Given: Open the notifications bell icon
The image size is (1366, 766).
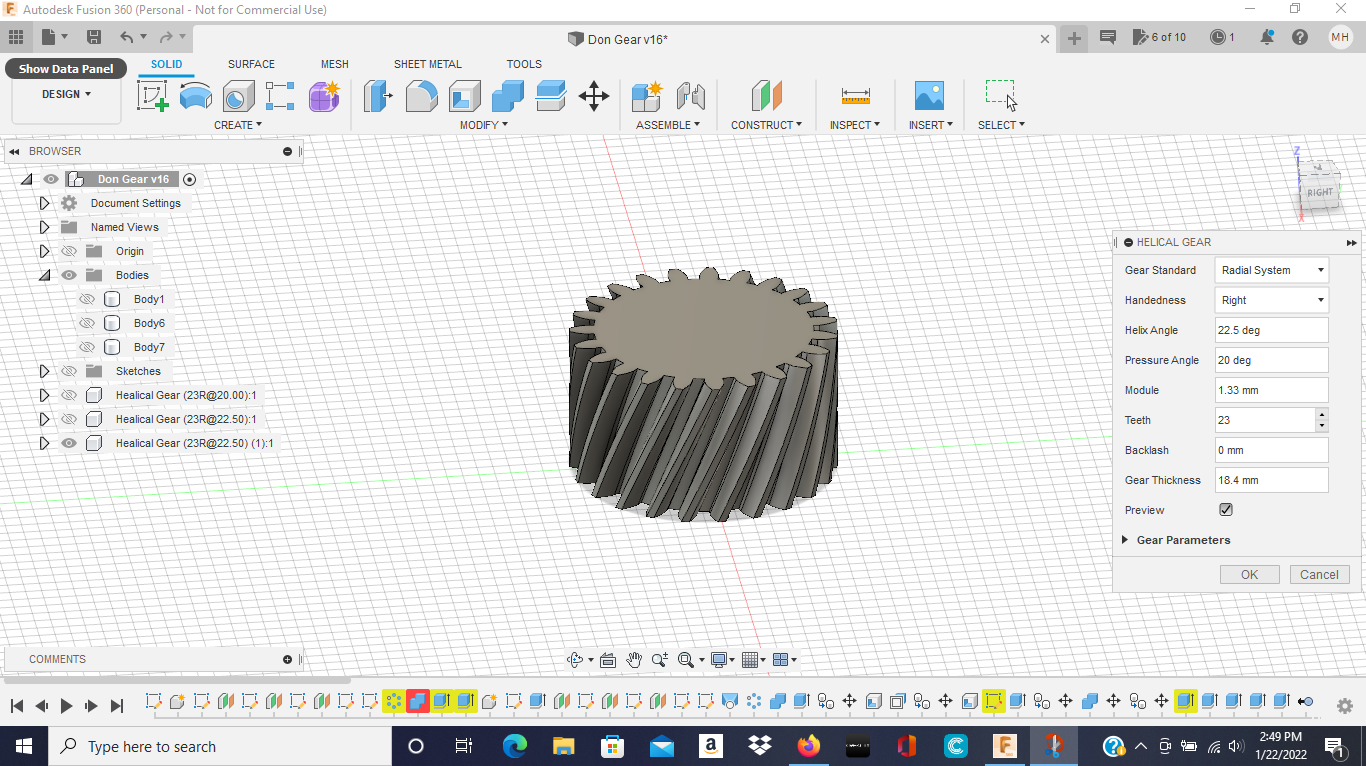Looking at the screenshot, I should 1268,37.
